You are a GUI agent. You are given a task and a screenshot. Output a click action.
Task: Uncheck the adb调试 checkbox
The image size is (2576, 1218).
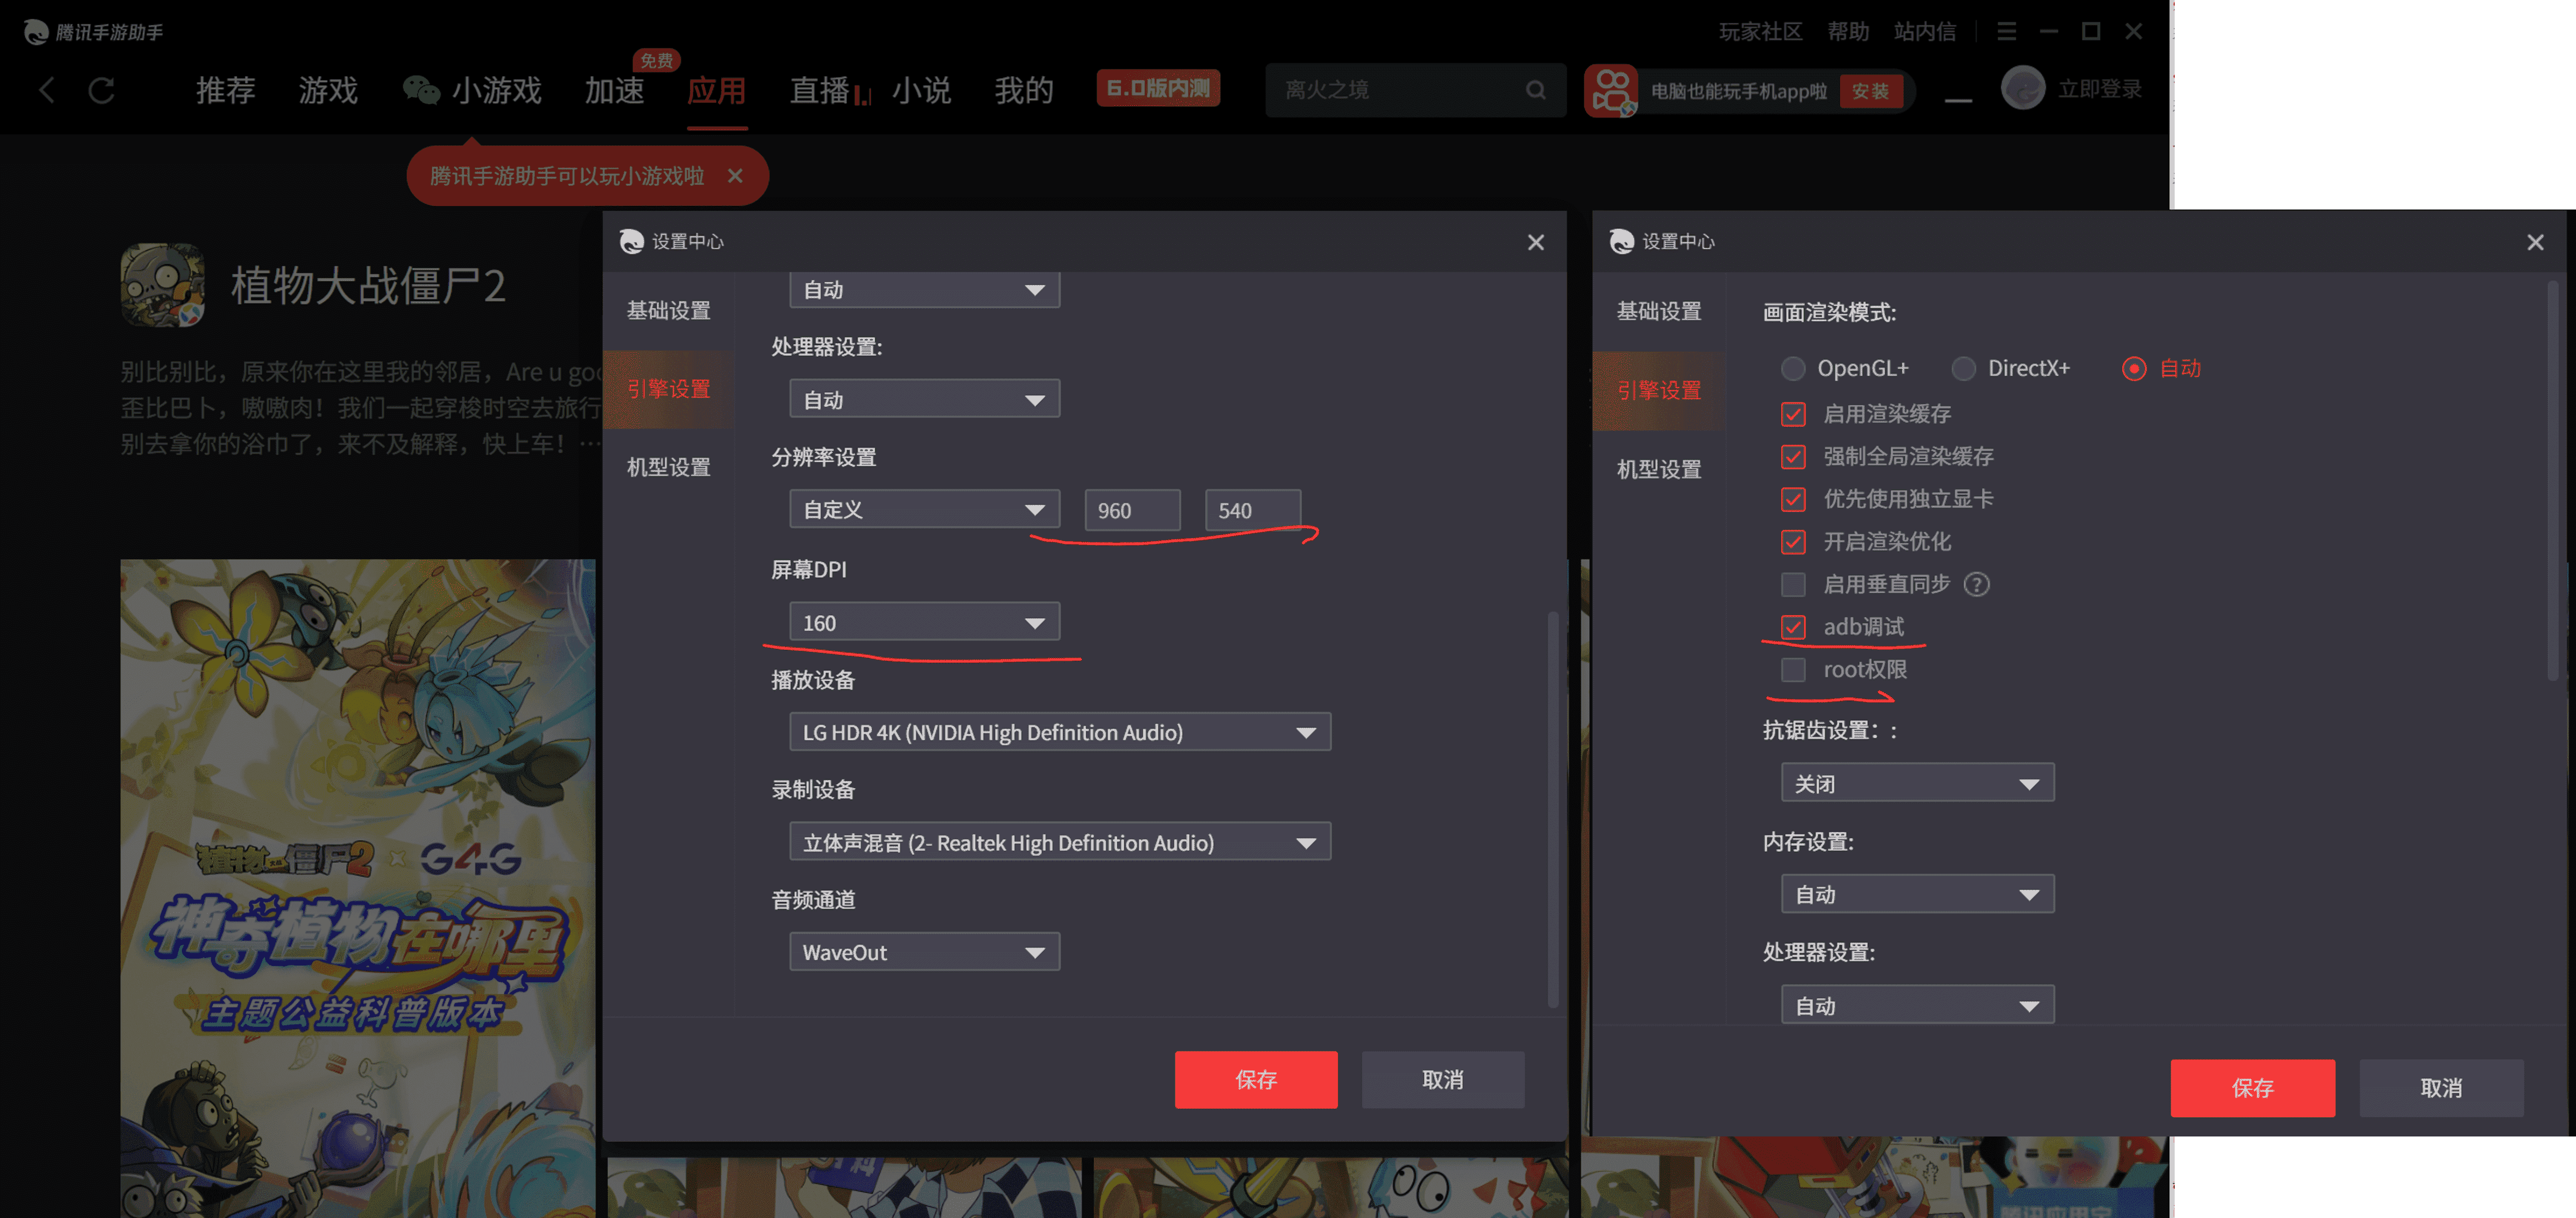tap(1793, 627)
